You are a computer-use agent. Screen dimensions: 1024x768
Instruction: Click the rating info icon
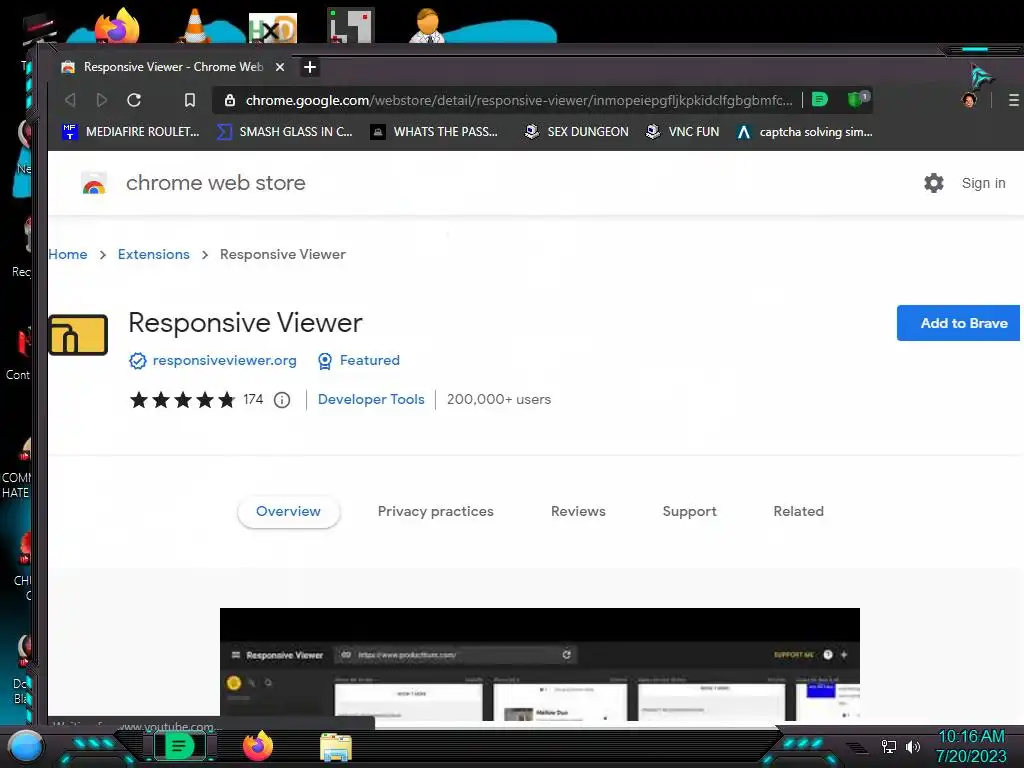[281, 400]
